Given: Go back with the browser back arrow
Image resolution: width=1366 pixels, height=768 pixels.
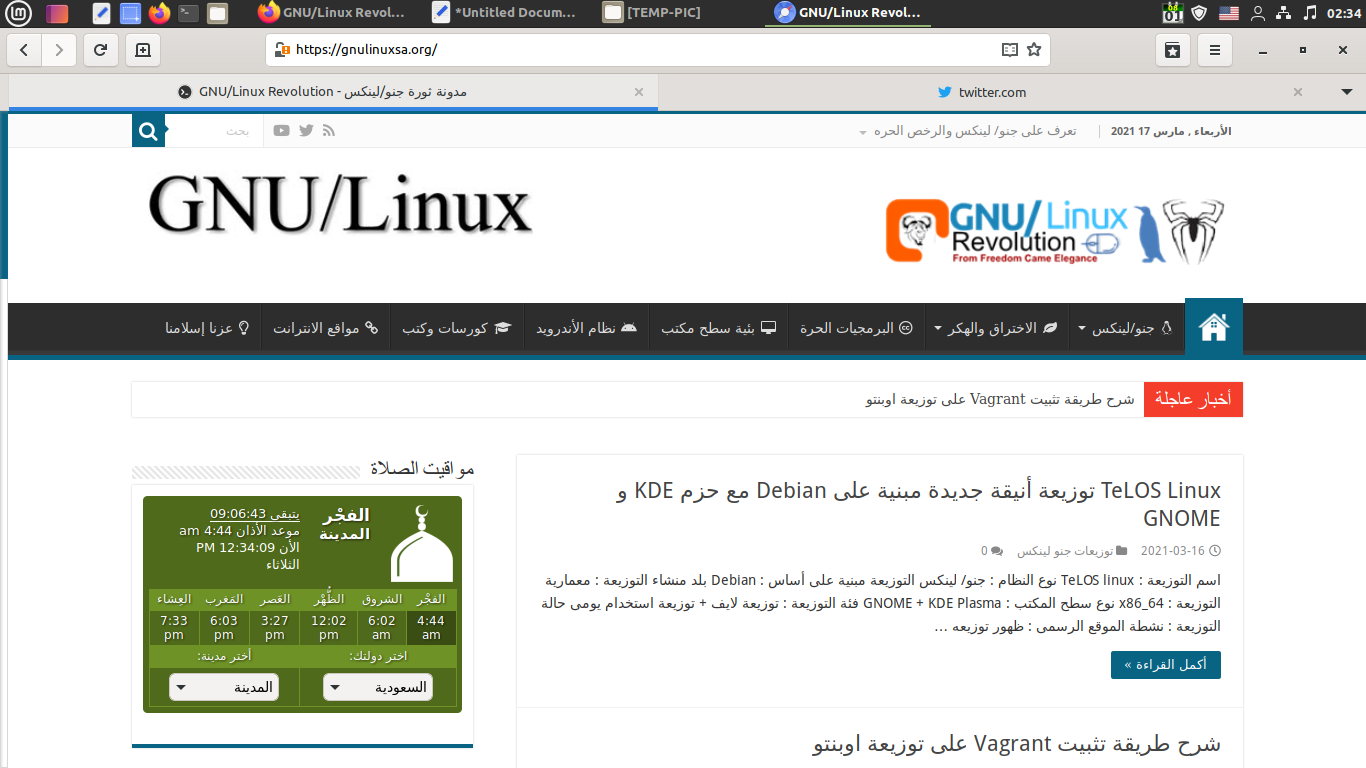Looking at the screenshot, I should (25, 50).
